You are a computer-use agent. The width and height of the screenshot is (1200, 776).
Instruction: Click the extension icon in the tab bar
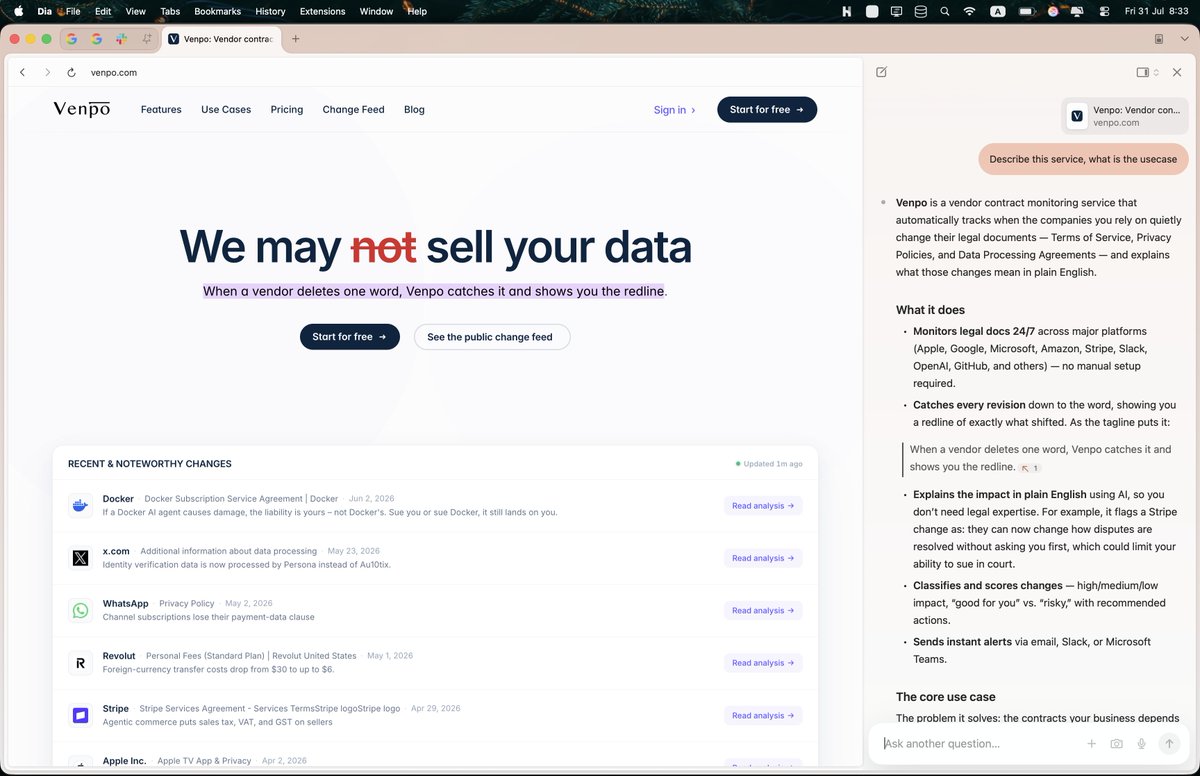(x=1159, y=39)
